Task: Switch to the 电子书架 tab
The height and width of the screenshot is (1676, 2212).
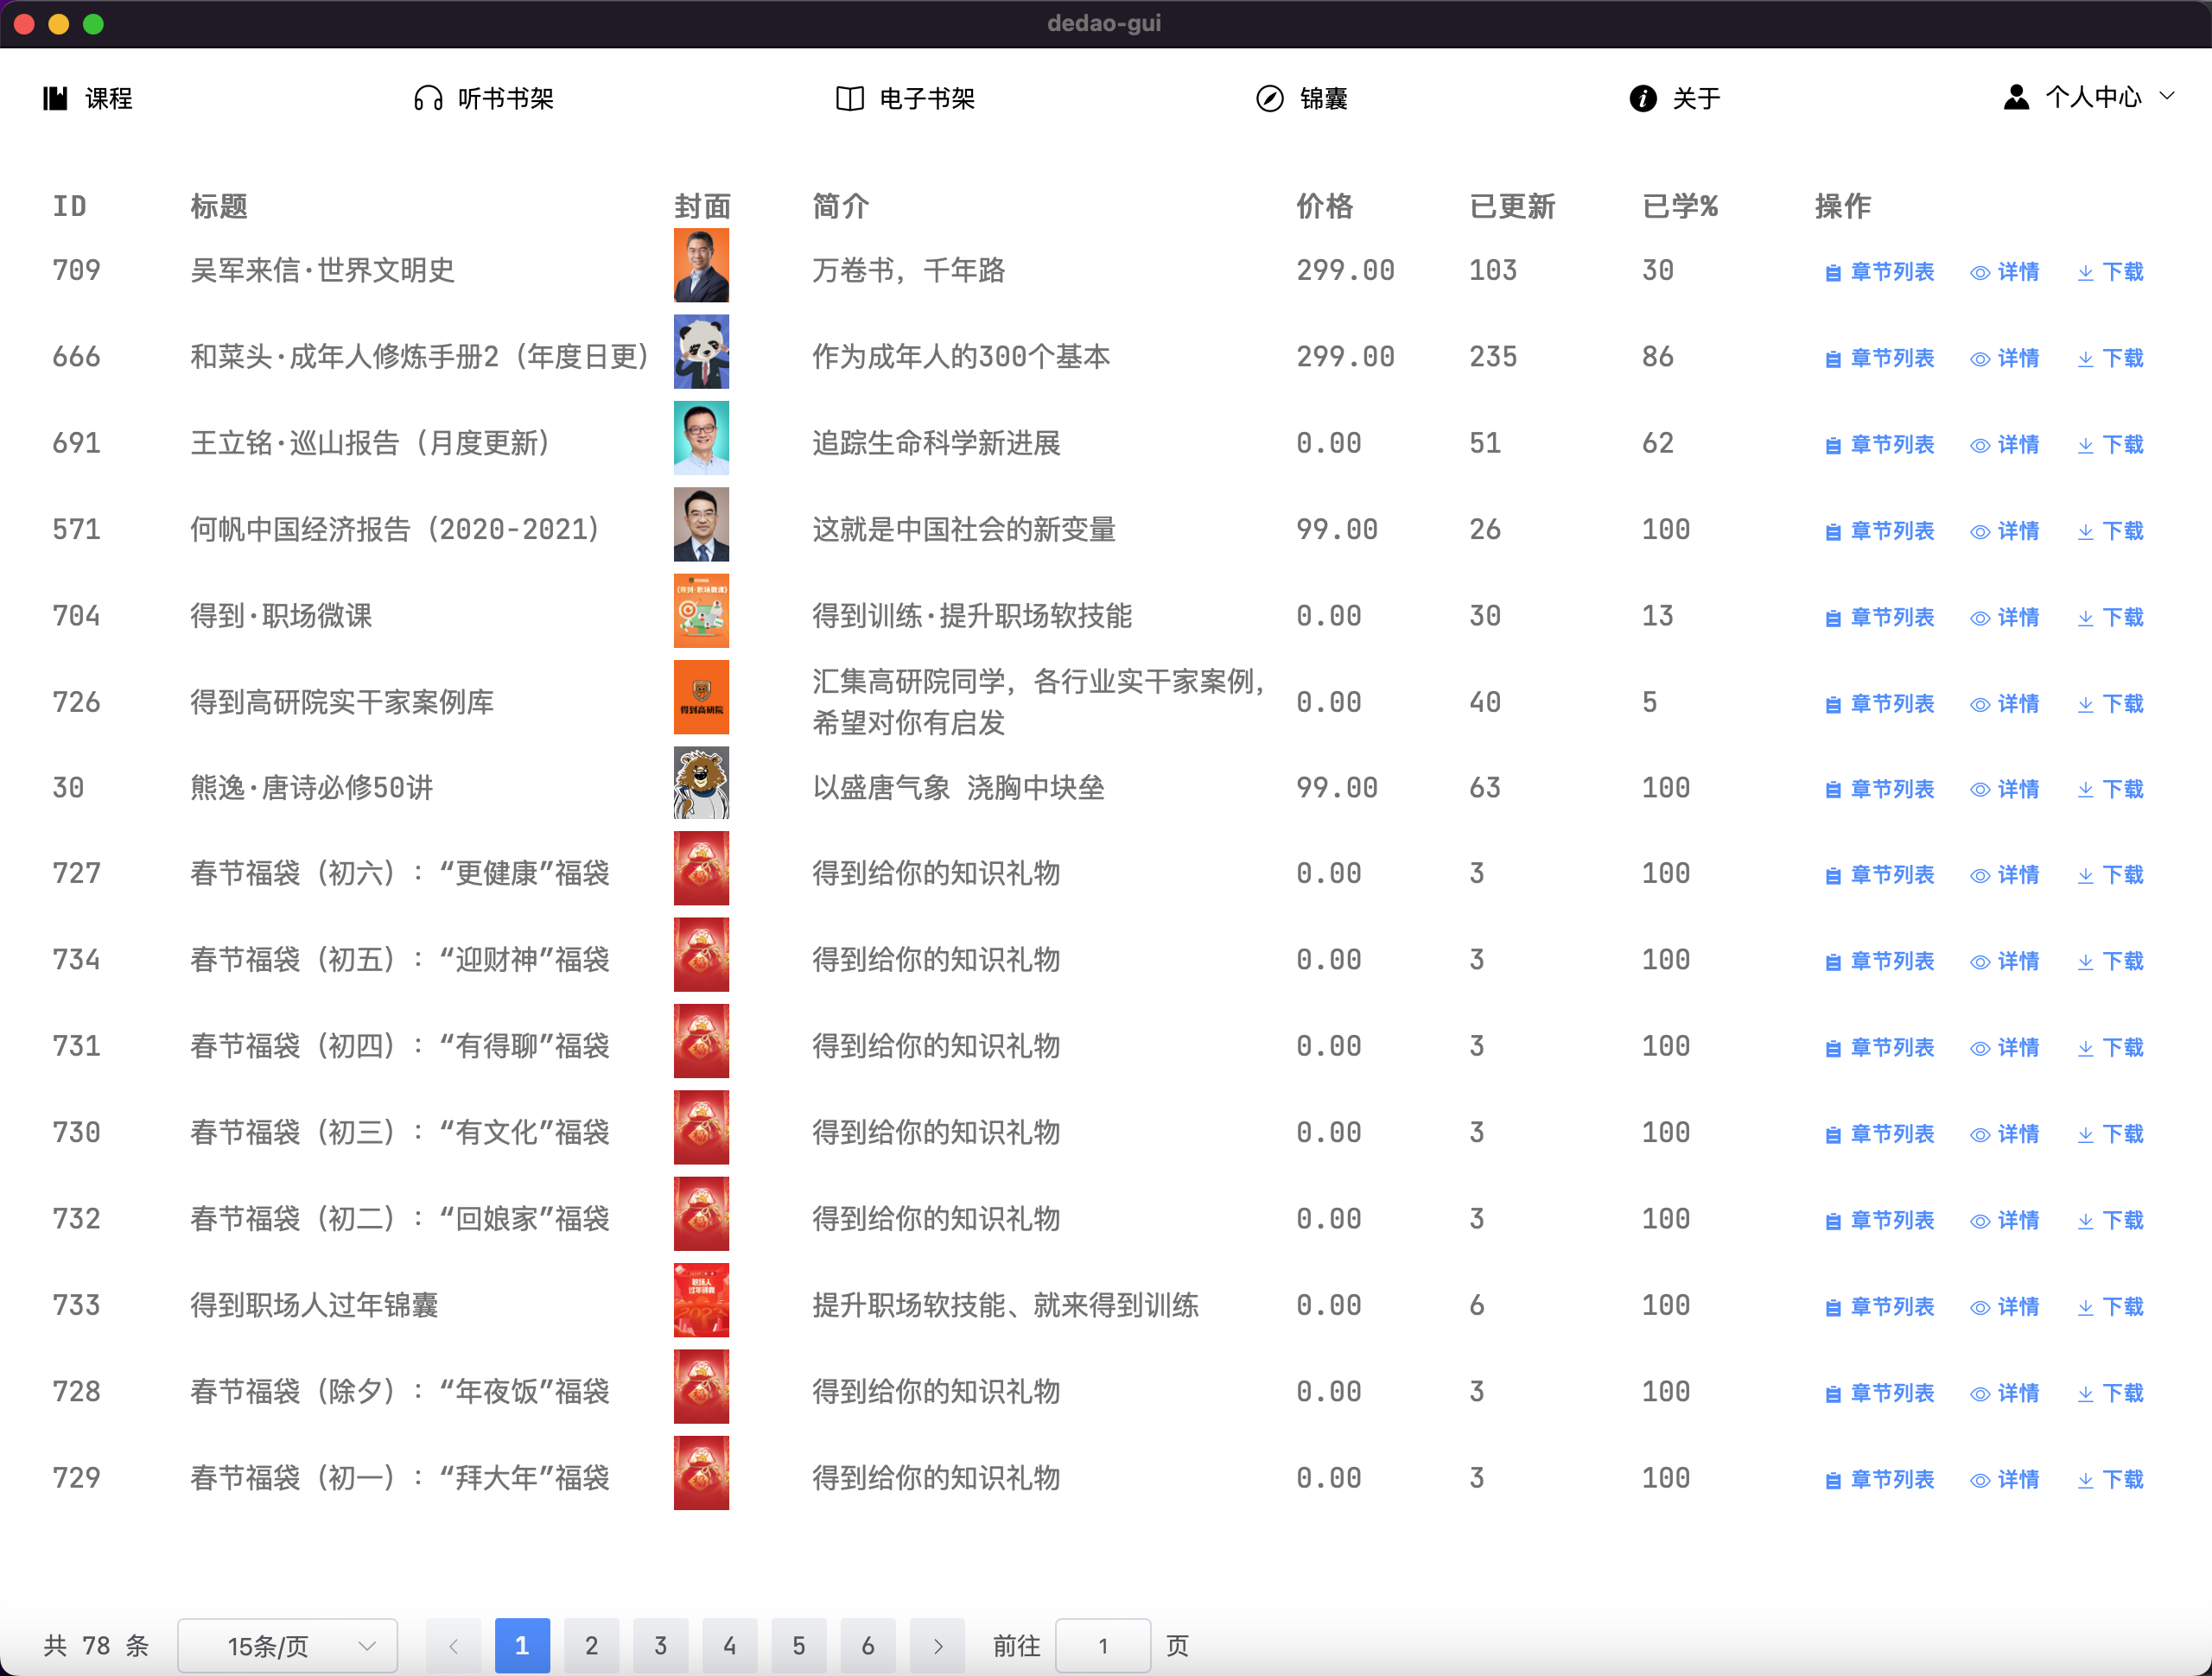Action: pos(926,98)
